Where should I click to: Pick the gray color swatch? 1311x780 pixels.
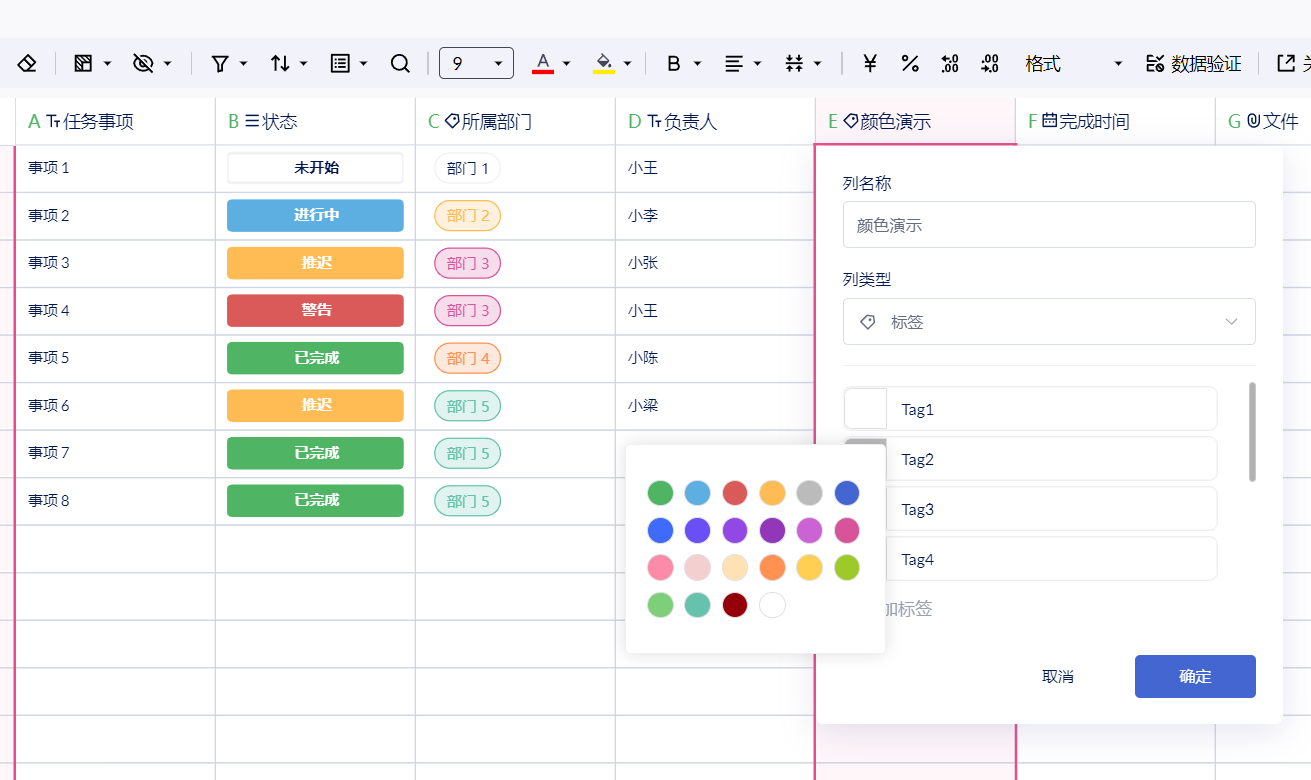pyautogui.click(x=809, y=493)
